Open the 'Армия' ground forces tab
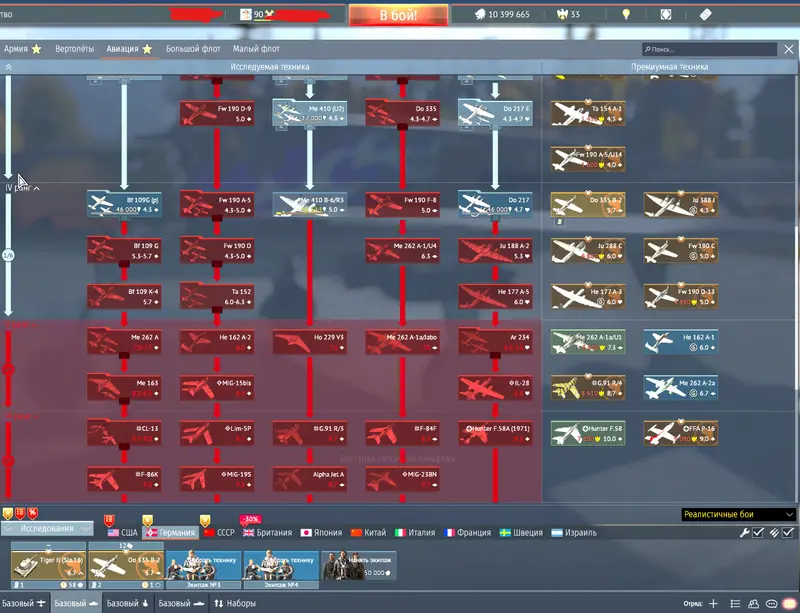 (x=21, y=48)
